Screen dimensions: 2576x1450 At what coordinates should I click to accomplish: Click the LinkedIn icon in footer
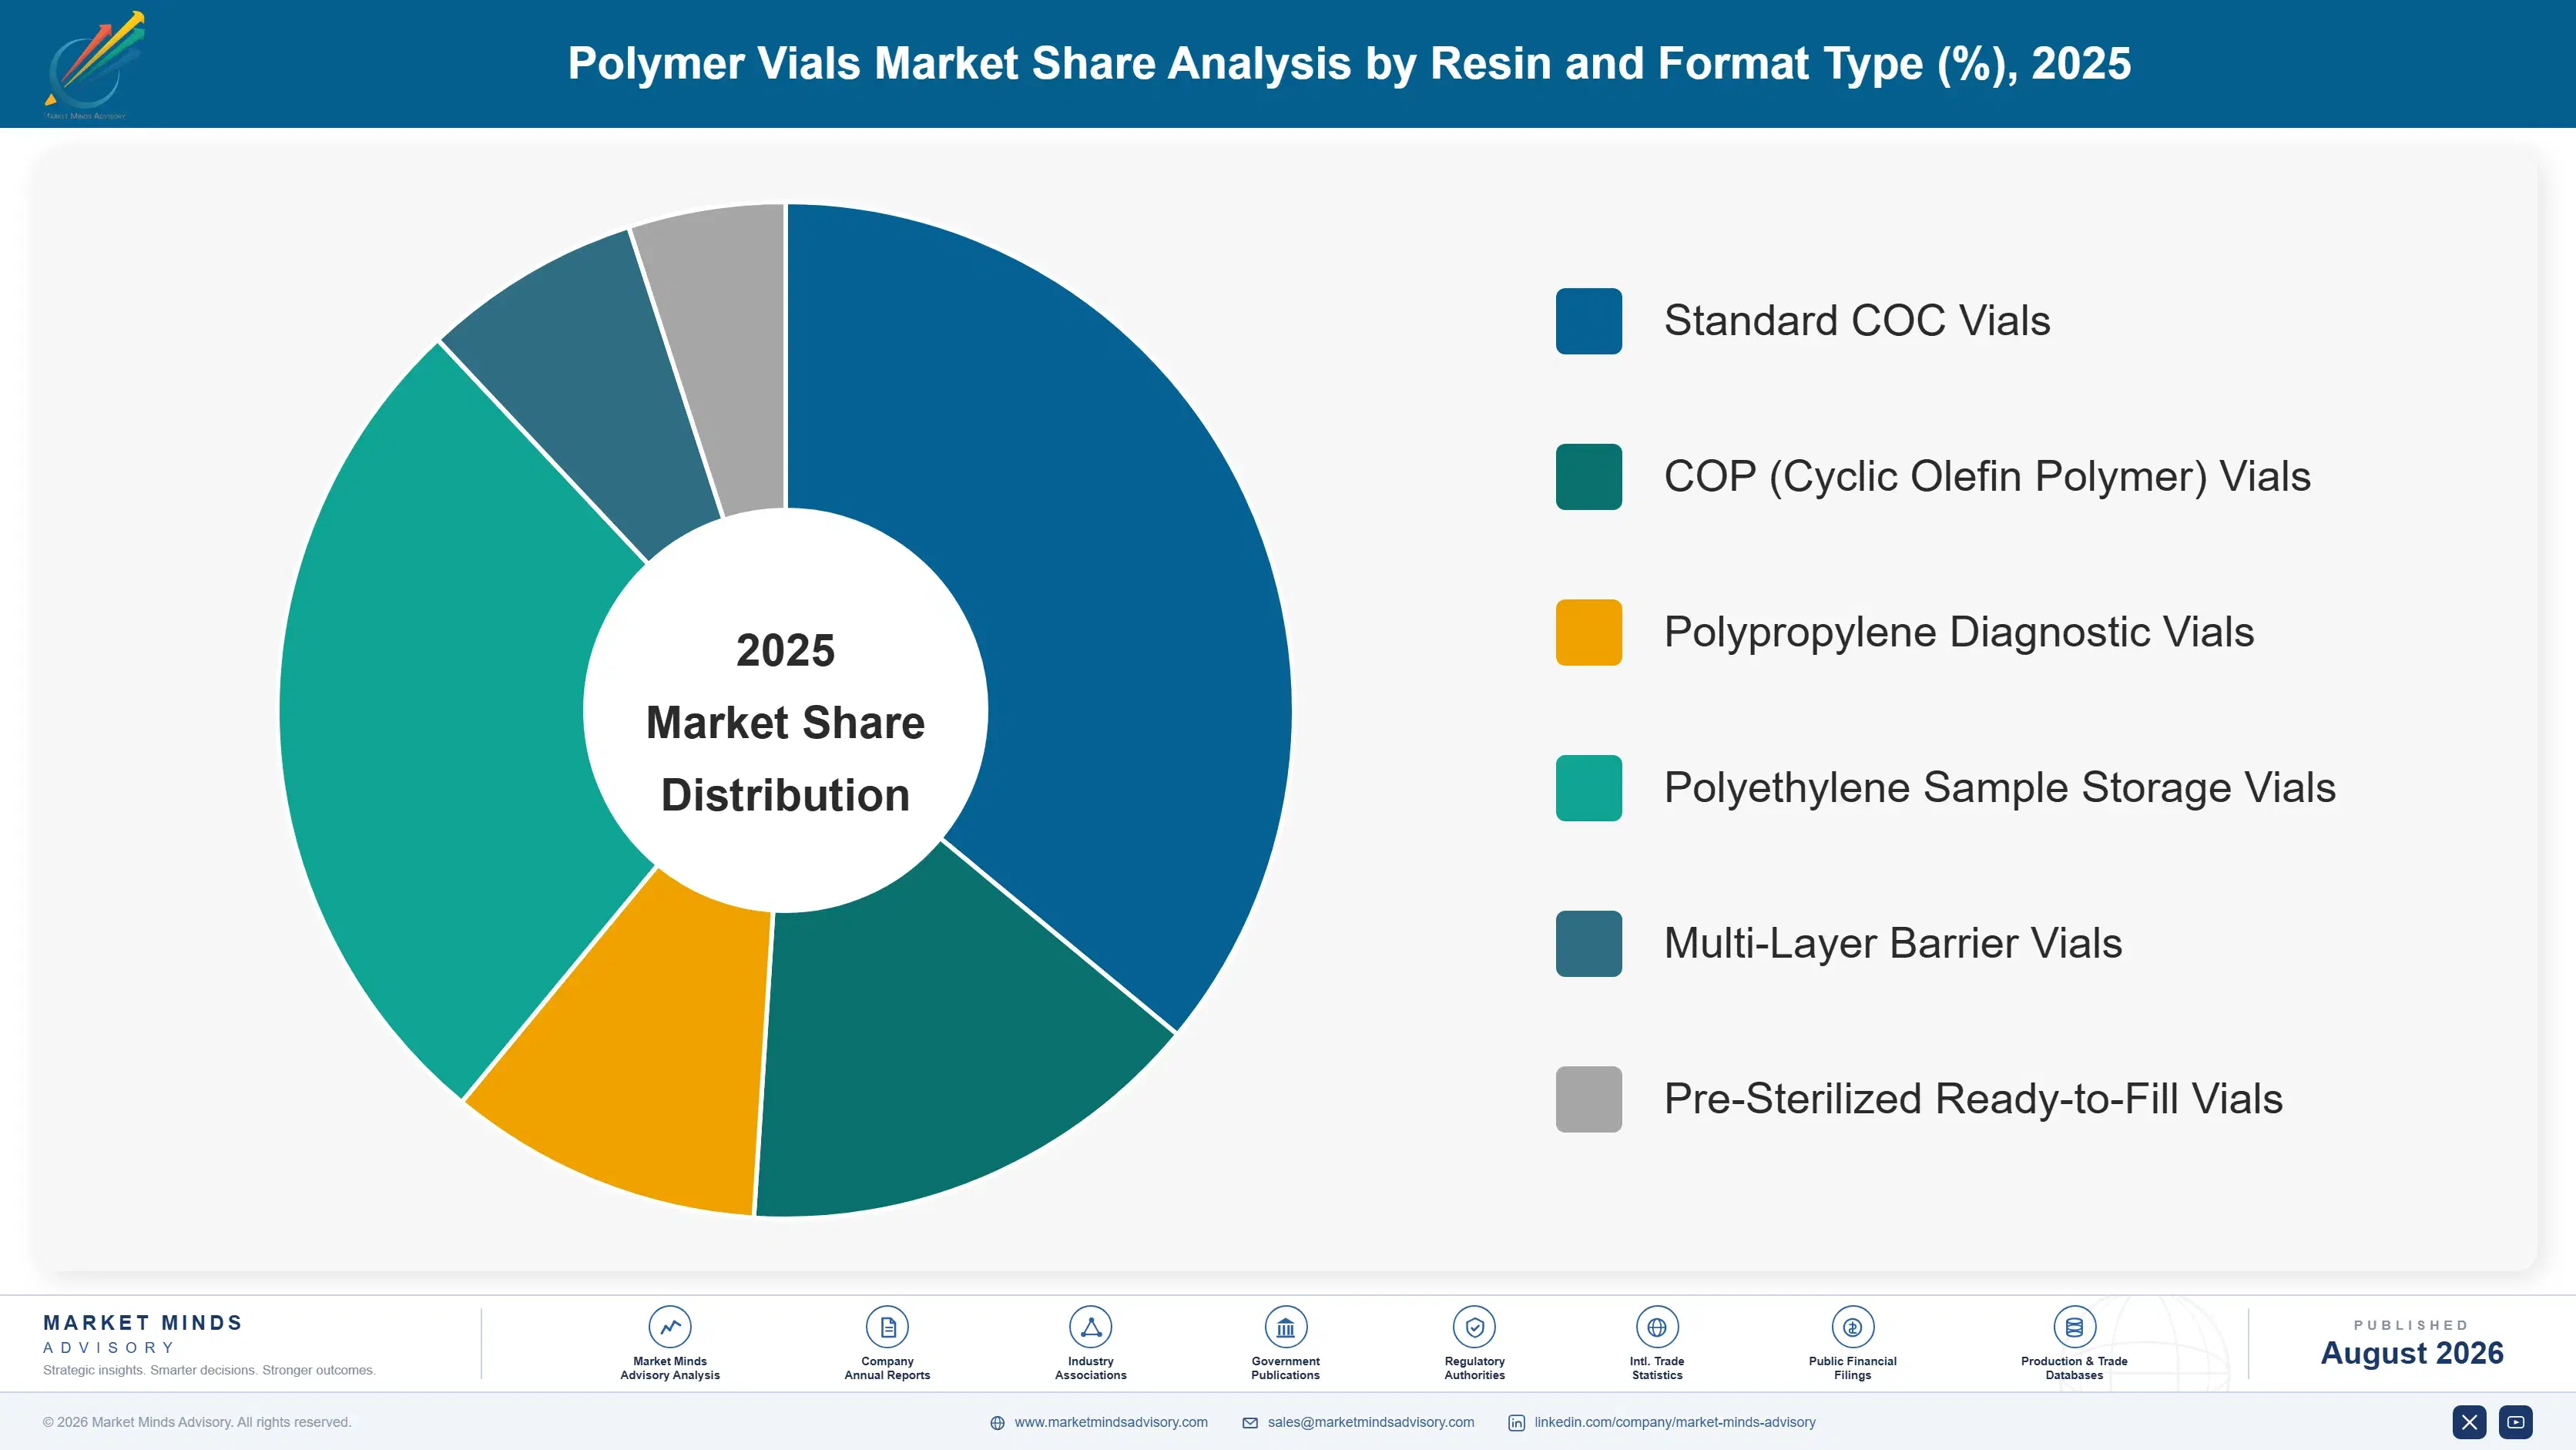click(1516, 1423)
